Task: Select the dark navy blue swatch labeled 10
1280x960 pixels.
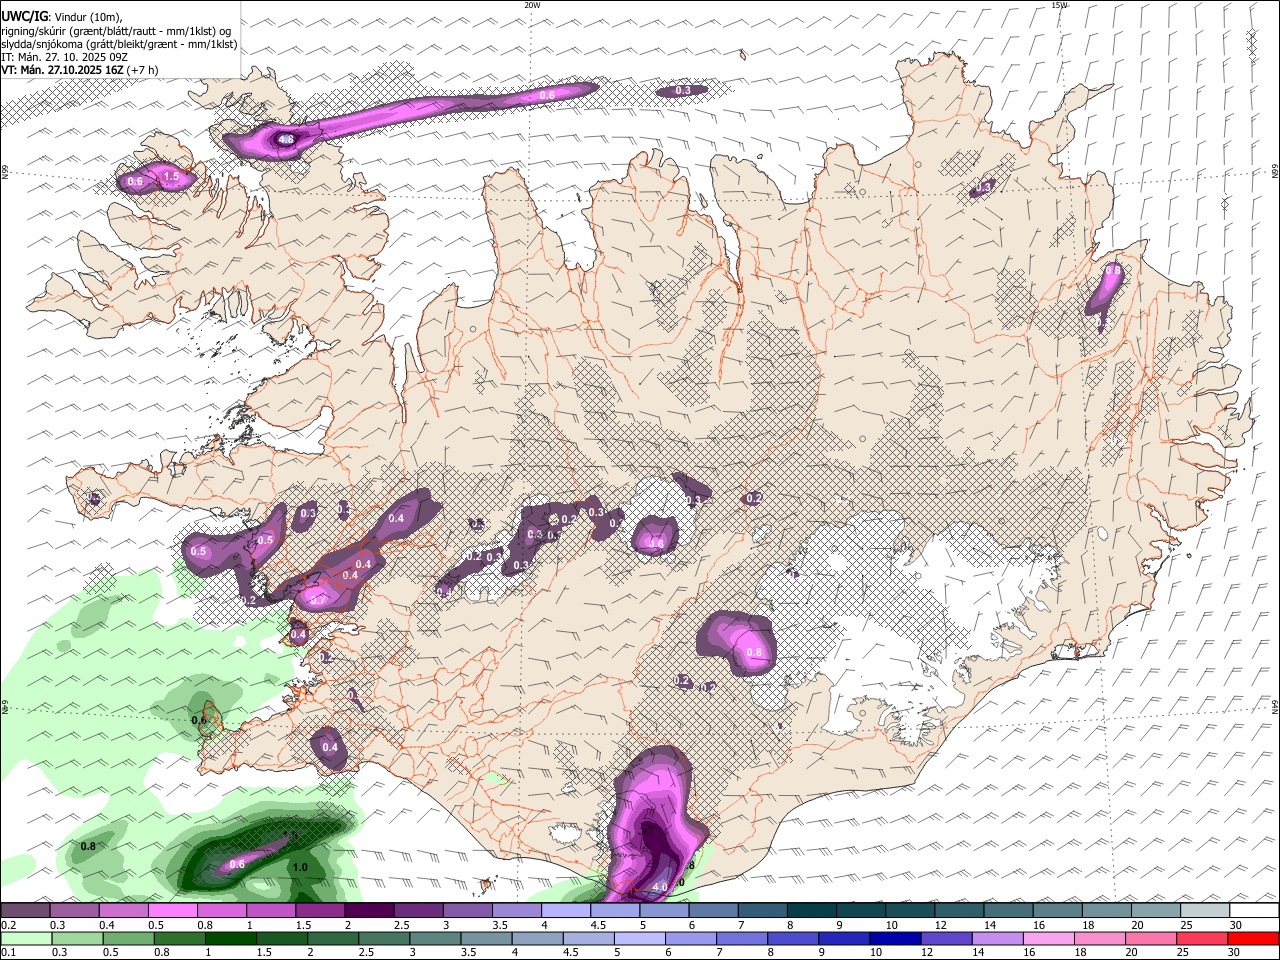Action: pyautogui.click(x=893, y=939)
